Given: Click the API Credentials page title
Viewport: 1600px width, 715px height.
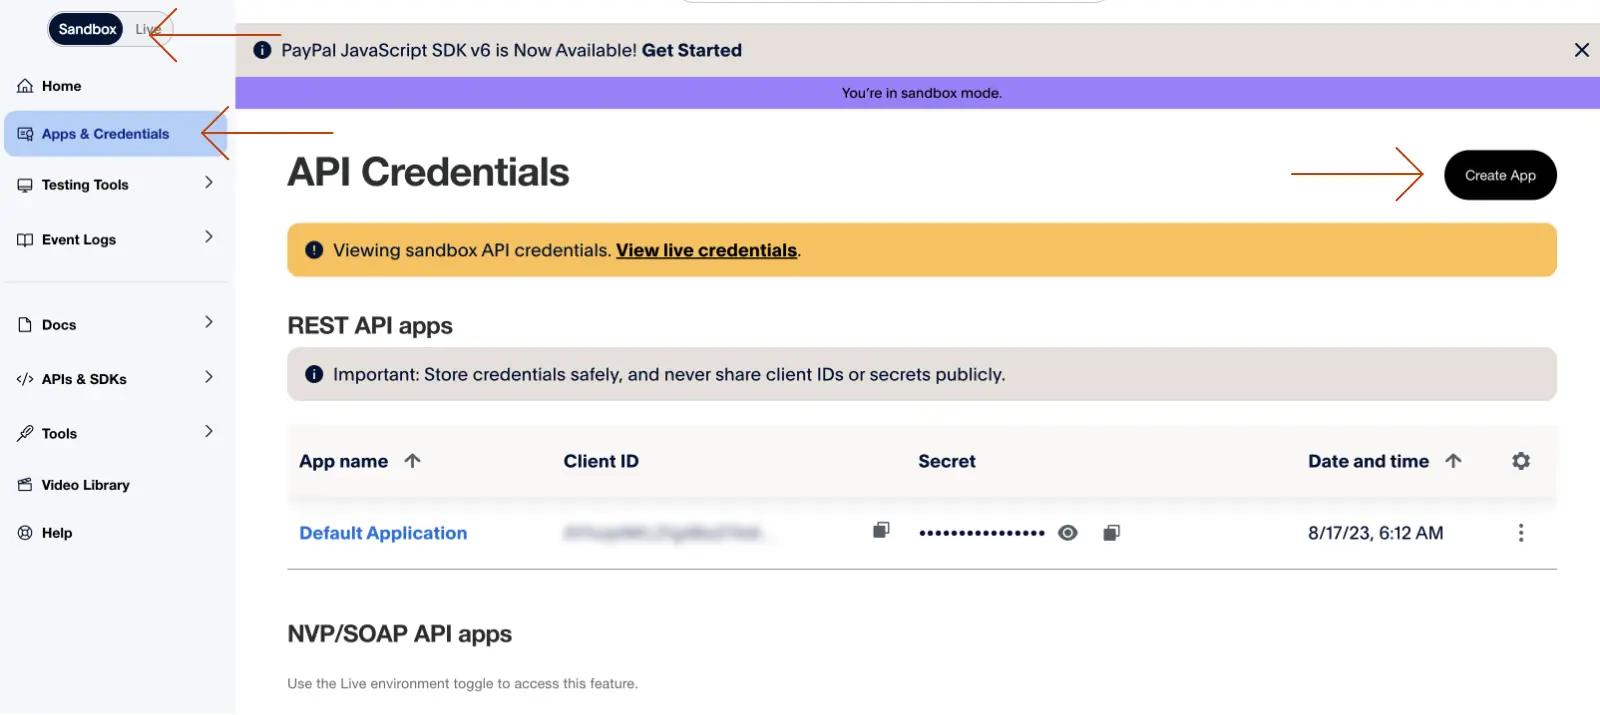Looking at the screenshot, I should (428, 172).
